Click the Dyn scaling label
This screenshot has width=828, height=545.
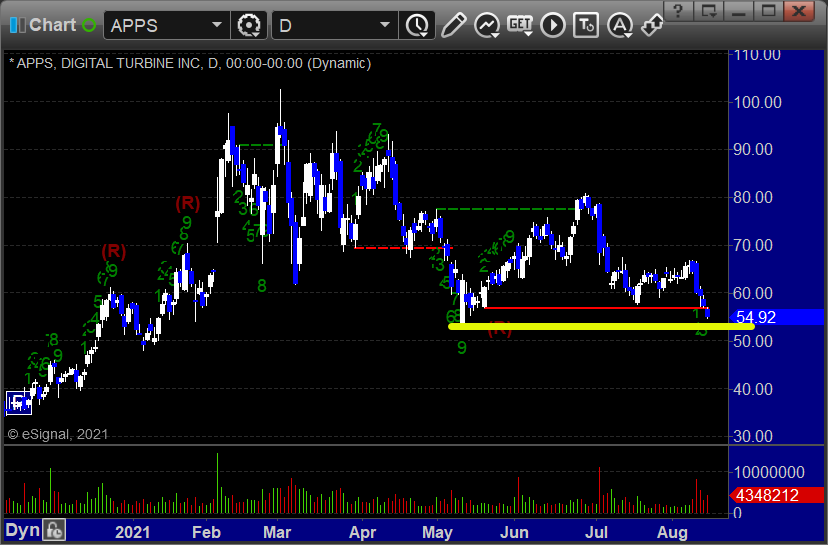click(x=22, y=530)
